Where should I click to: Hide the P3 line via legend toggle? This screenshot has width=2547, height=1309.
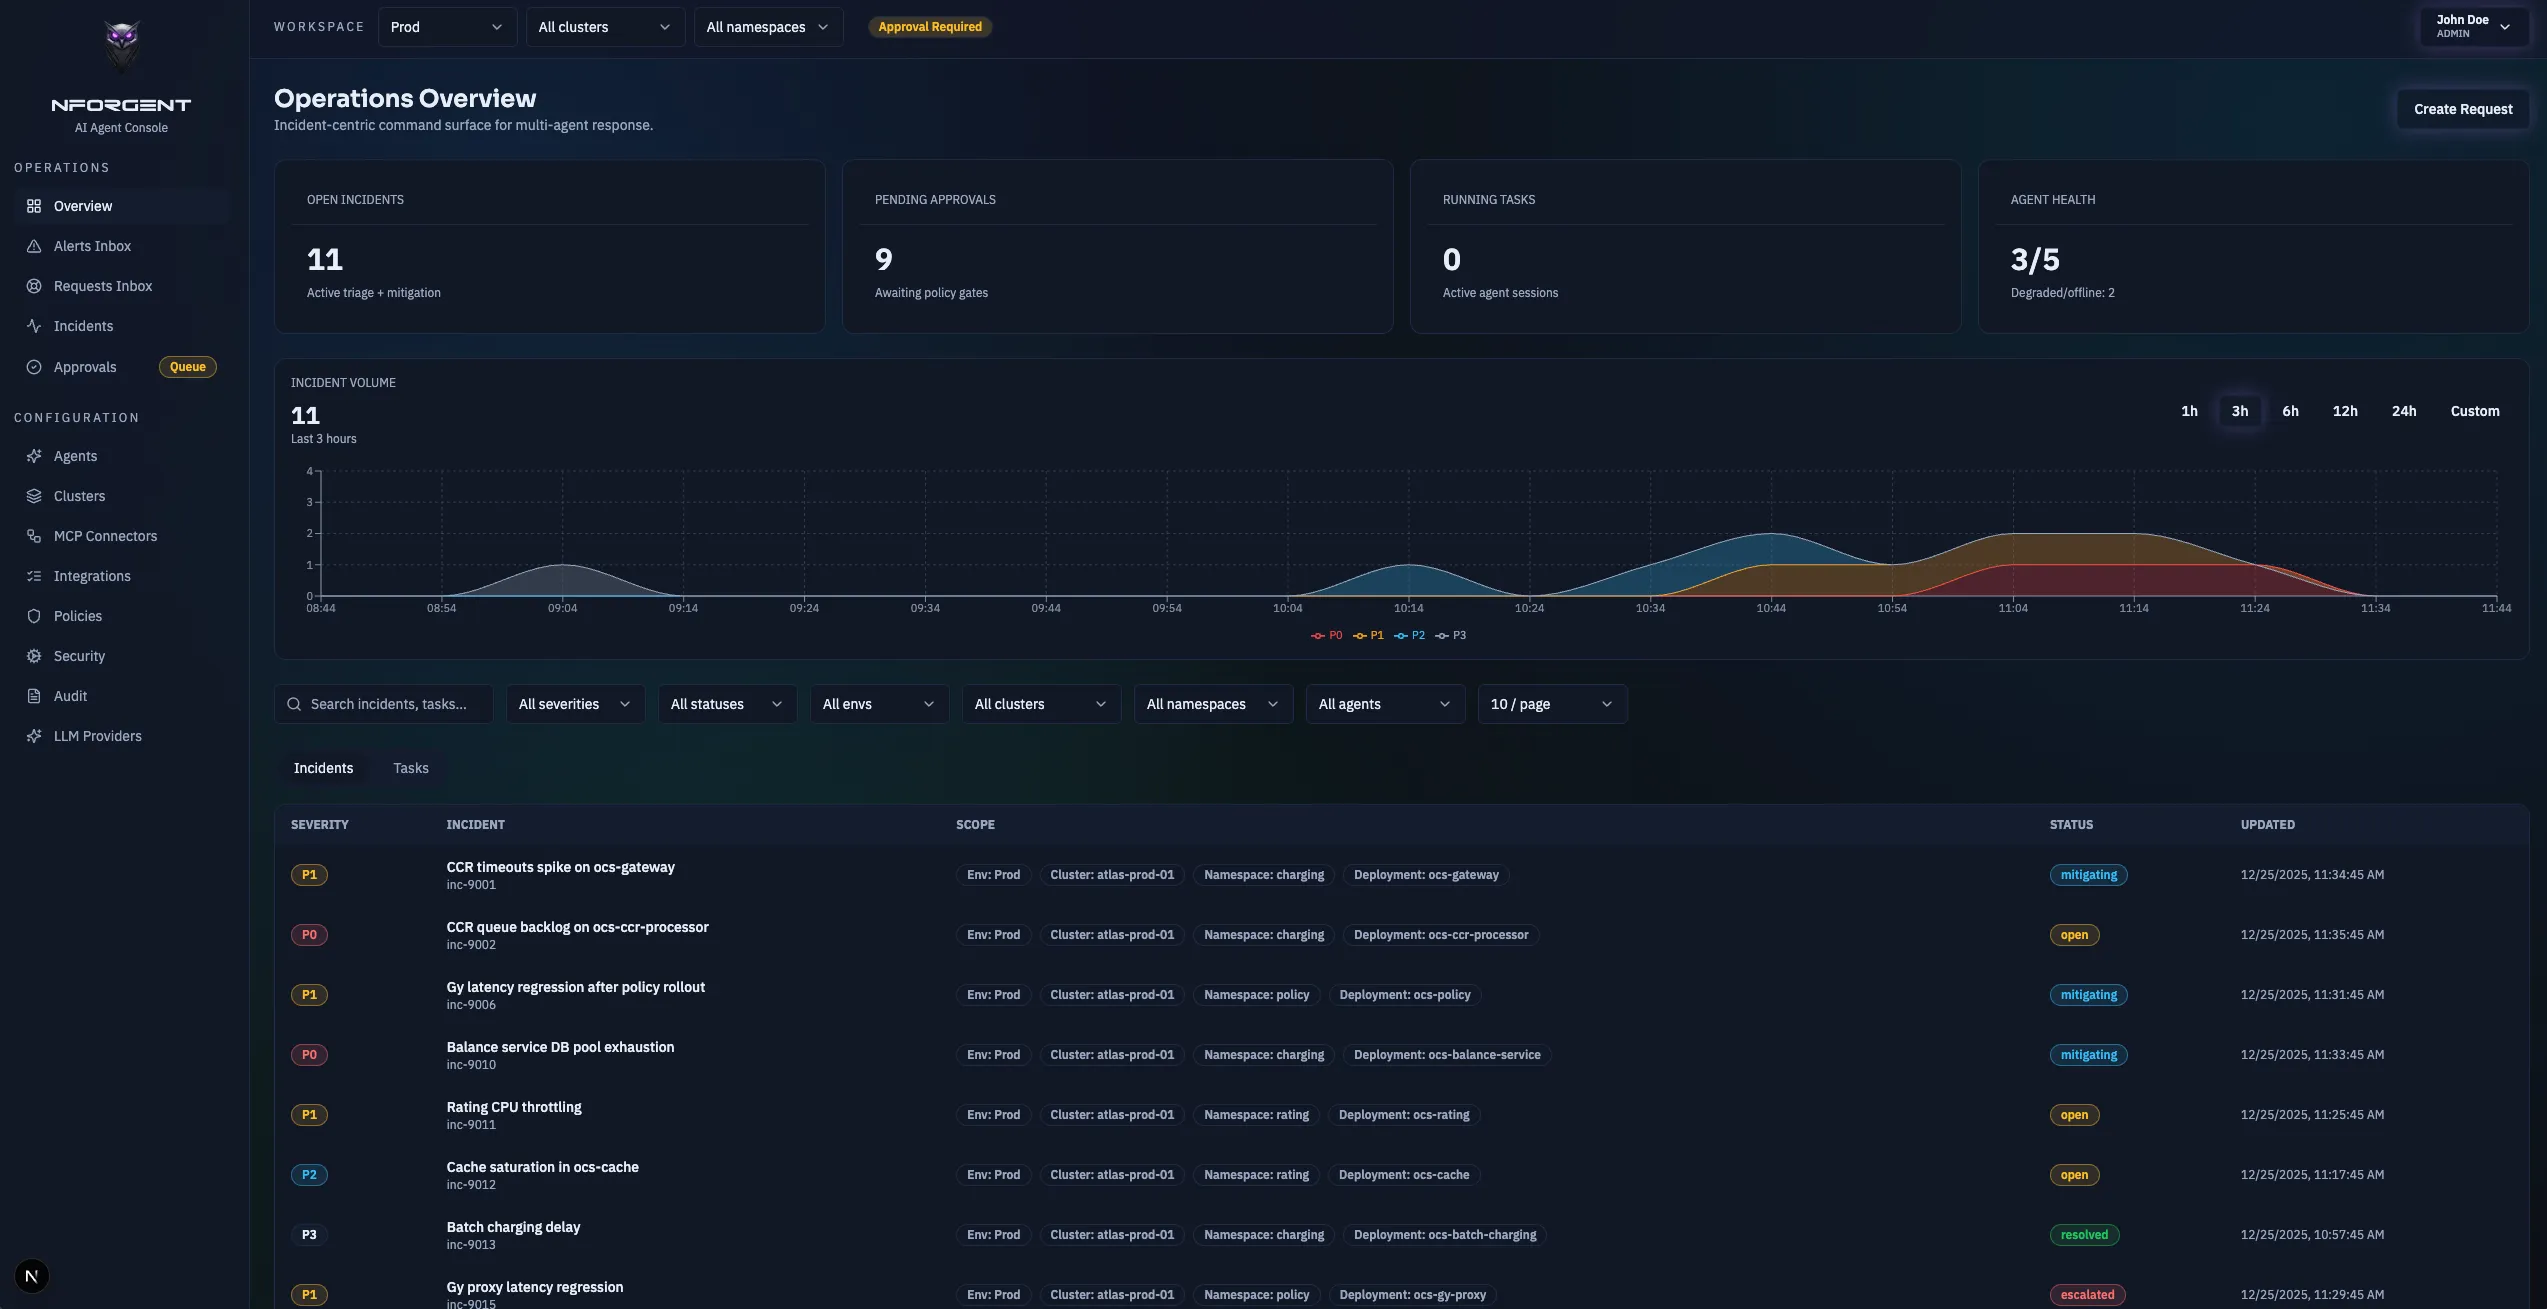point(1450,635)
